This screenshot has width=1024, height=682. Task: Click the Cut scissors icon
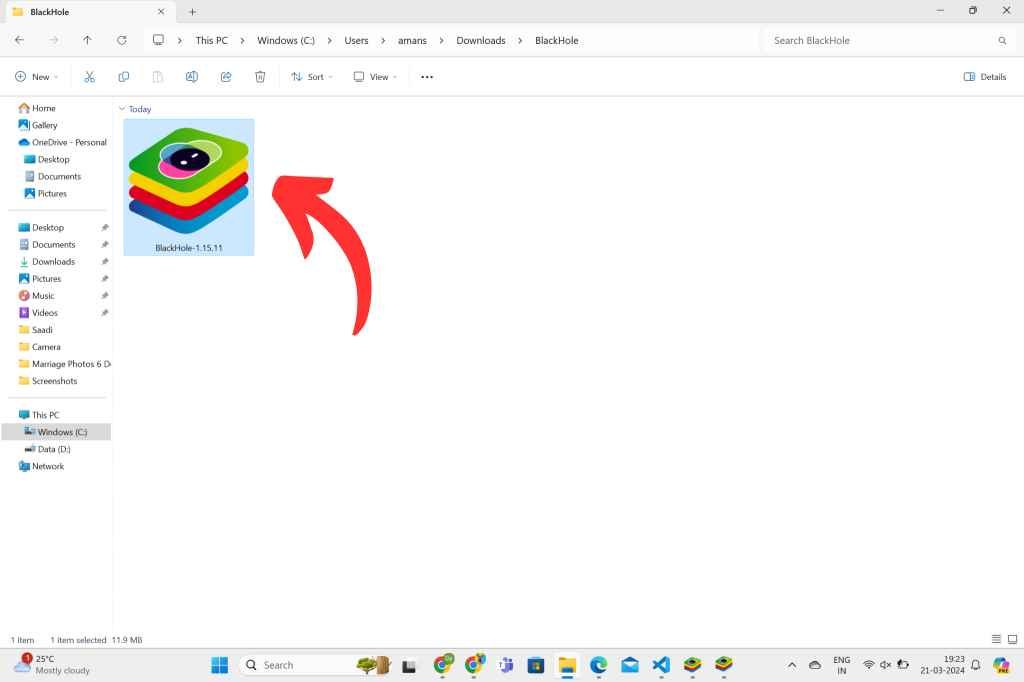pos(89,77)
